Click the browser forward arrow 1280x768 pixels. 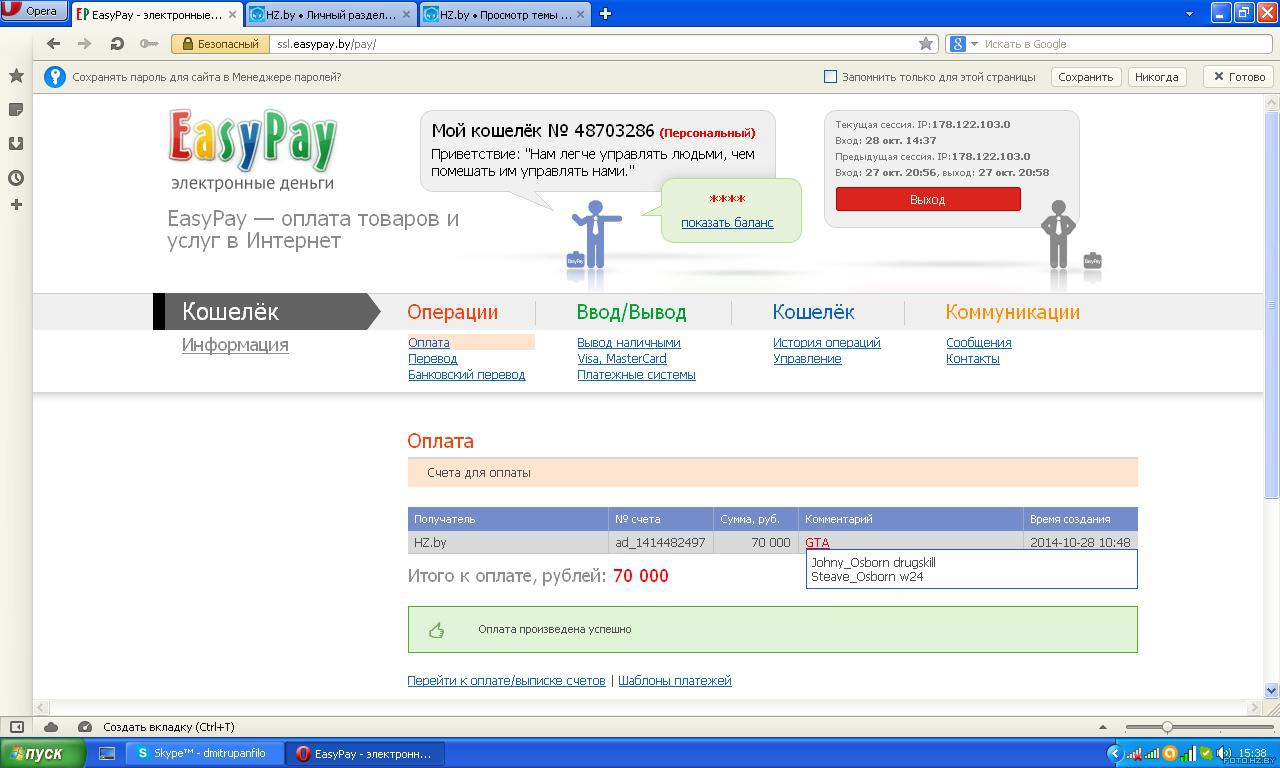pyautogui.click(x=85, y=44)
